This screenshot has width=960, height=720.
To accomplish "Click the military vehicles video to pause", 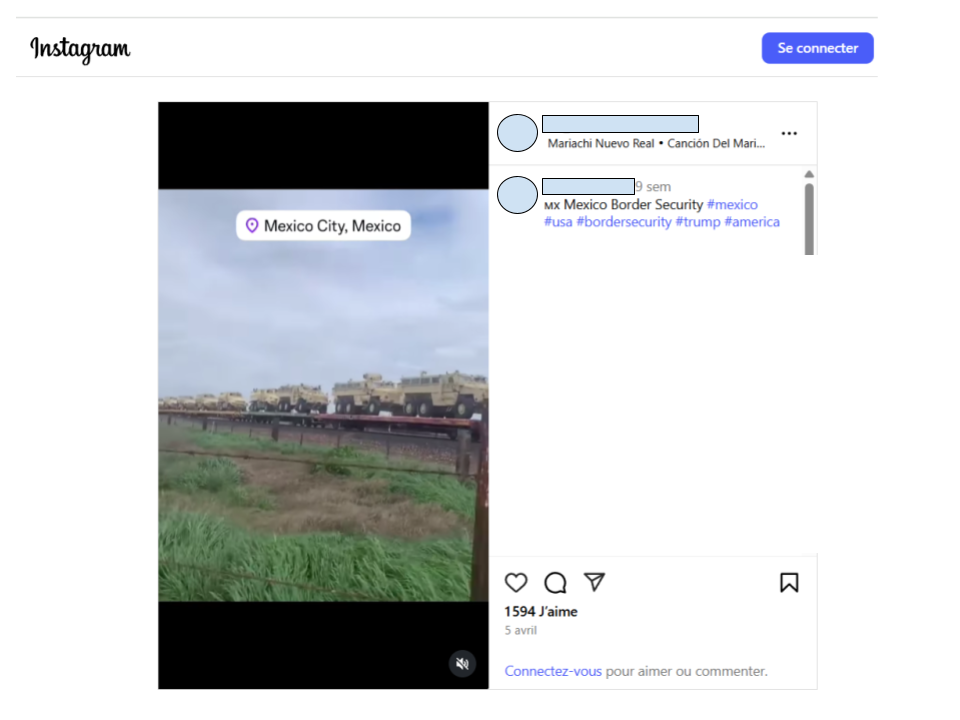I will 323,396.
